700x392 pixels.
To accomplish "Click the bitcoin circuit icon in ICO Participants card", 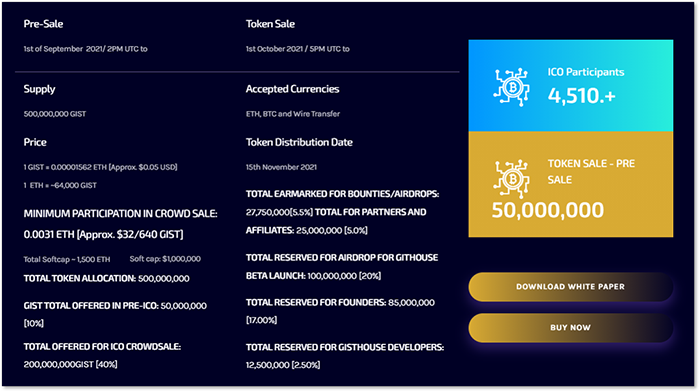I will click(x=511, y=87).
